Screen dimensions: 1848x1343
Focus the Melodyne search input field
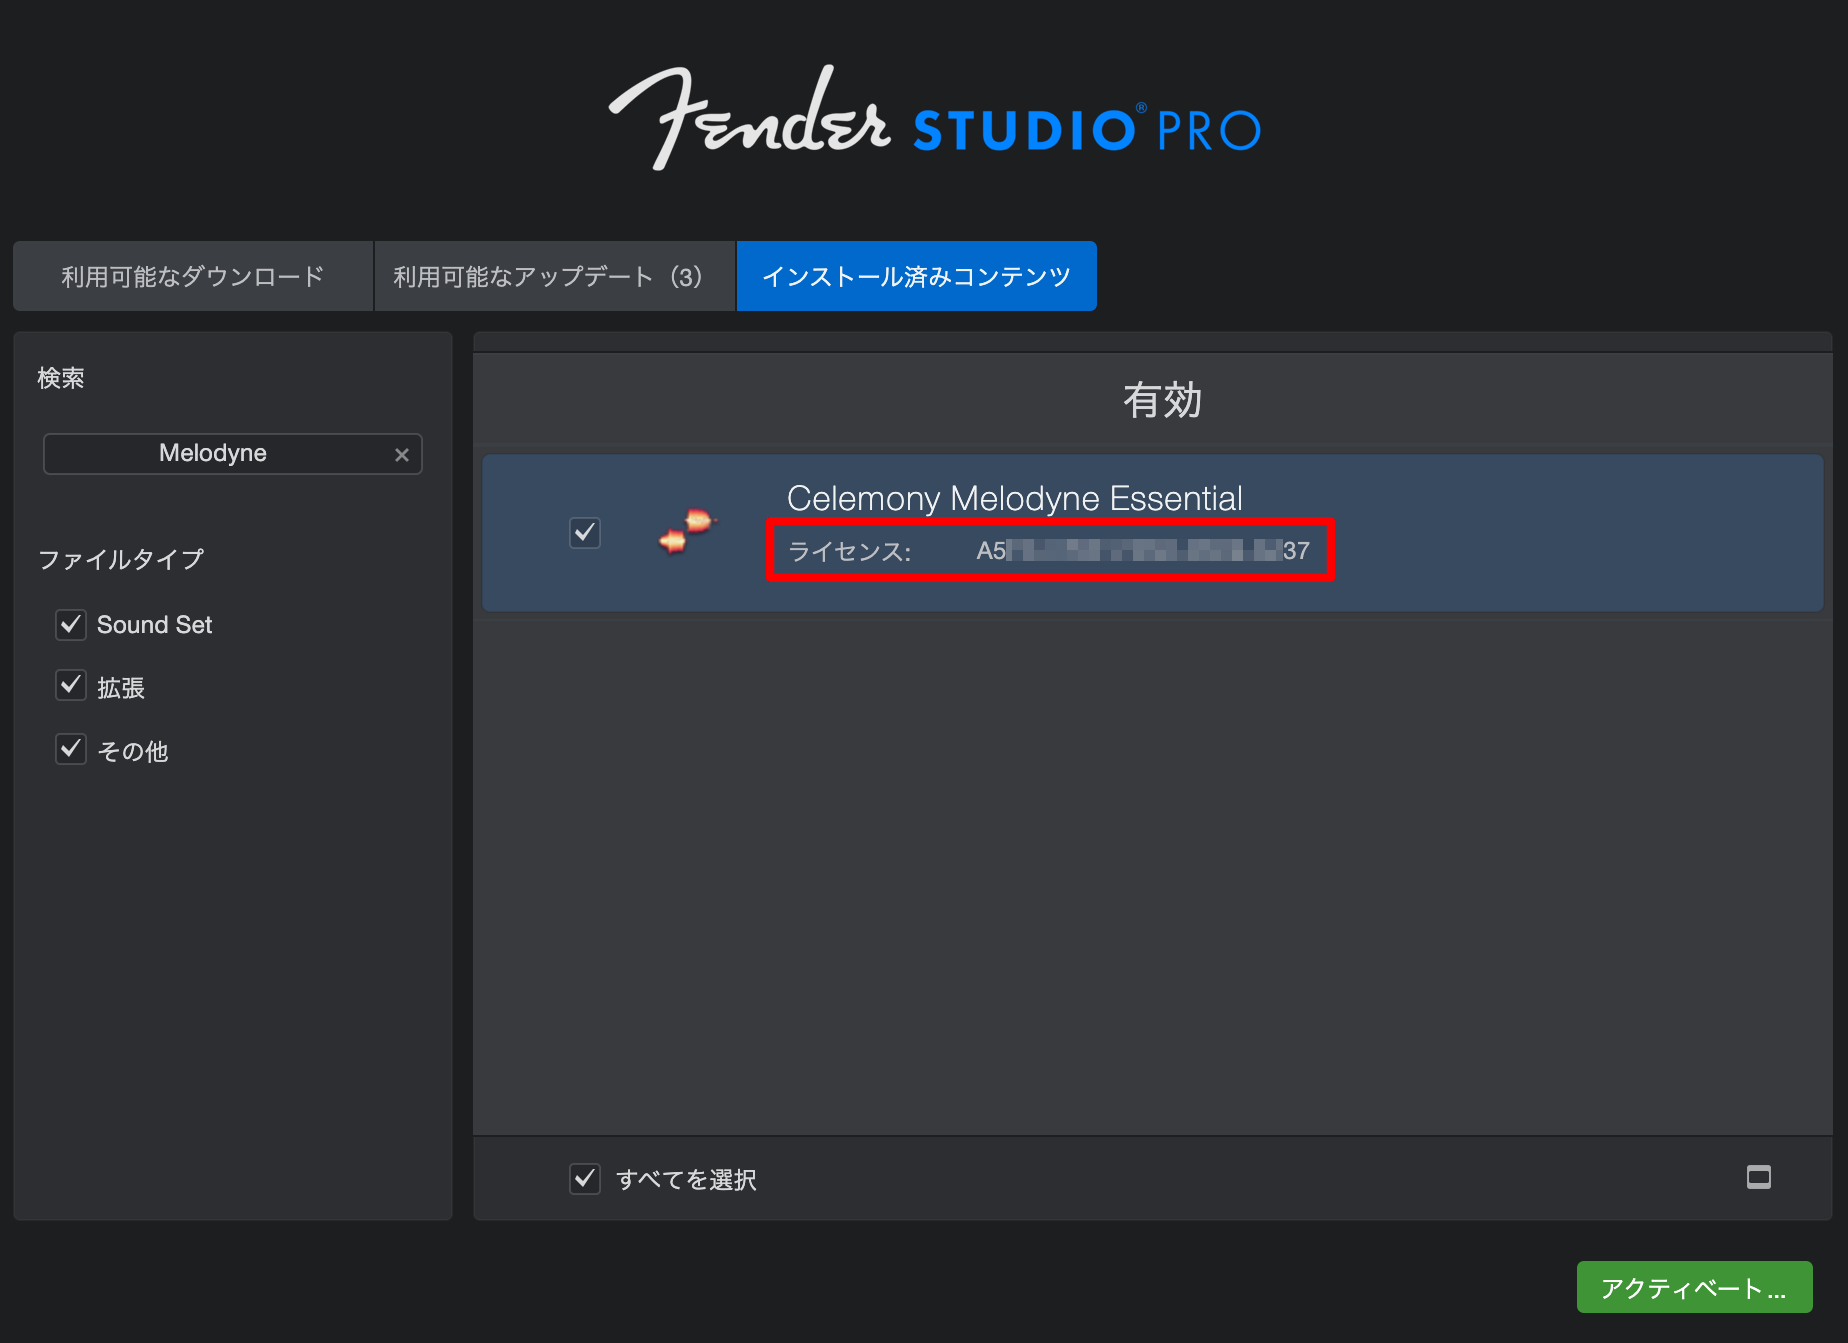tap(233, 454)
